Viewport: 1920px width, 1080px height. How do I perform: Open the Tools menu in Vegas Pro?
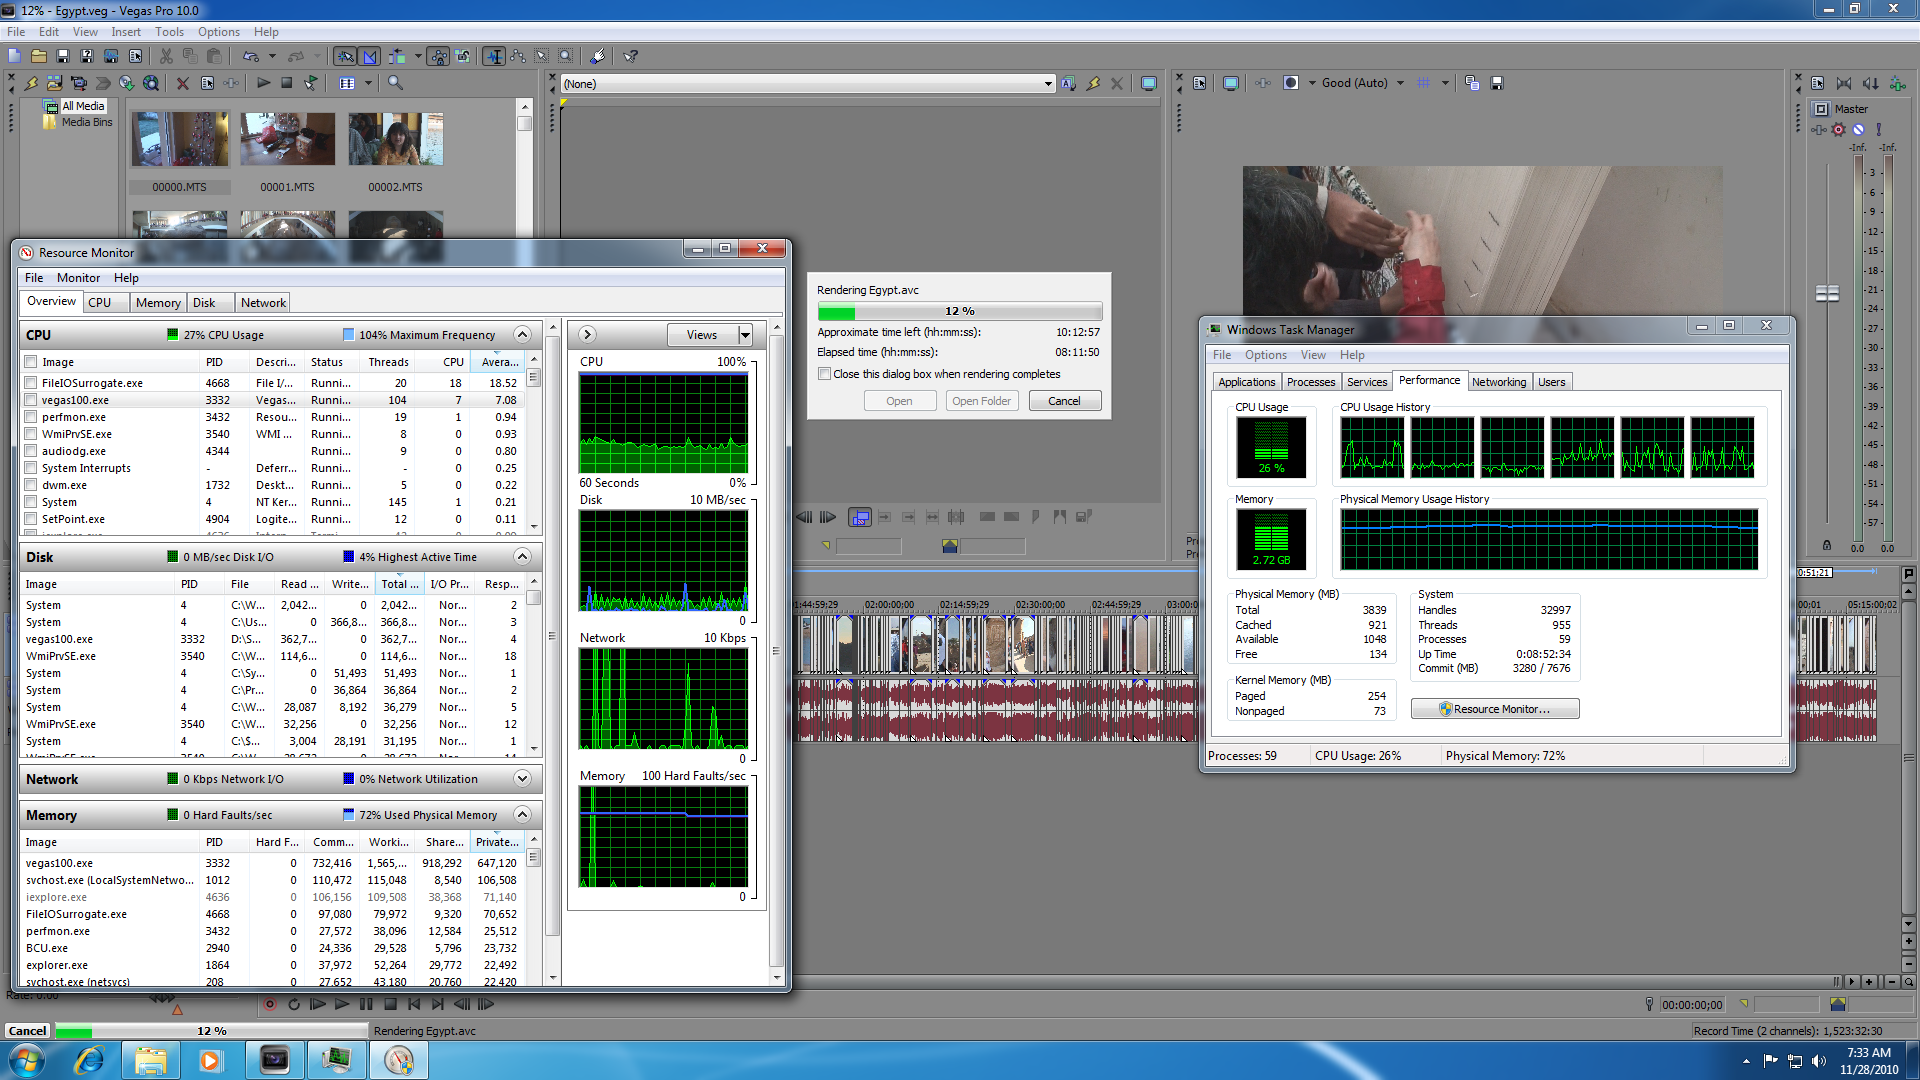point(169,32)
